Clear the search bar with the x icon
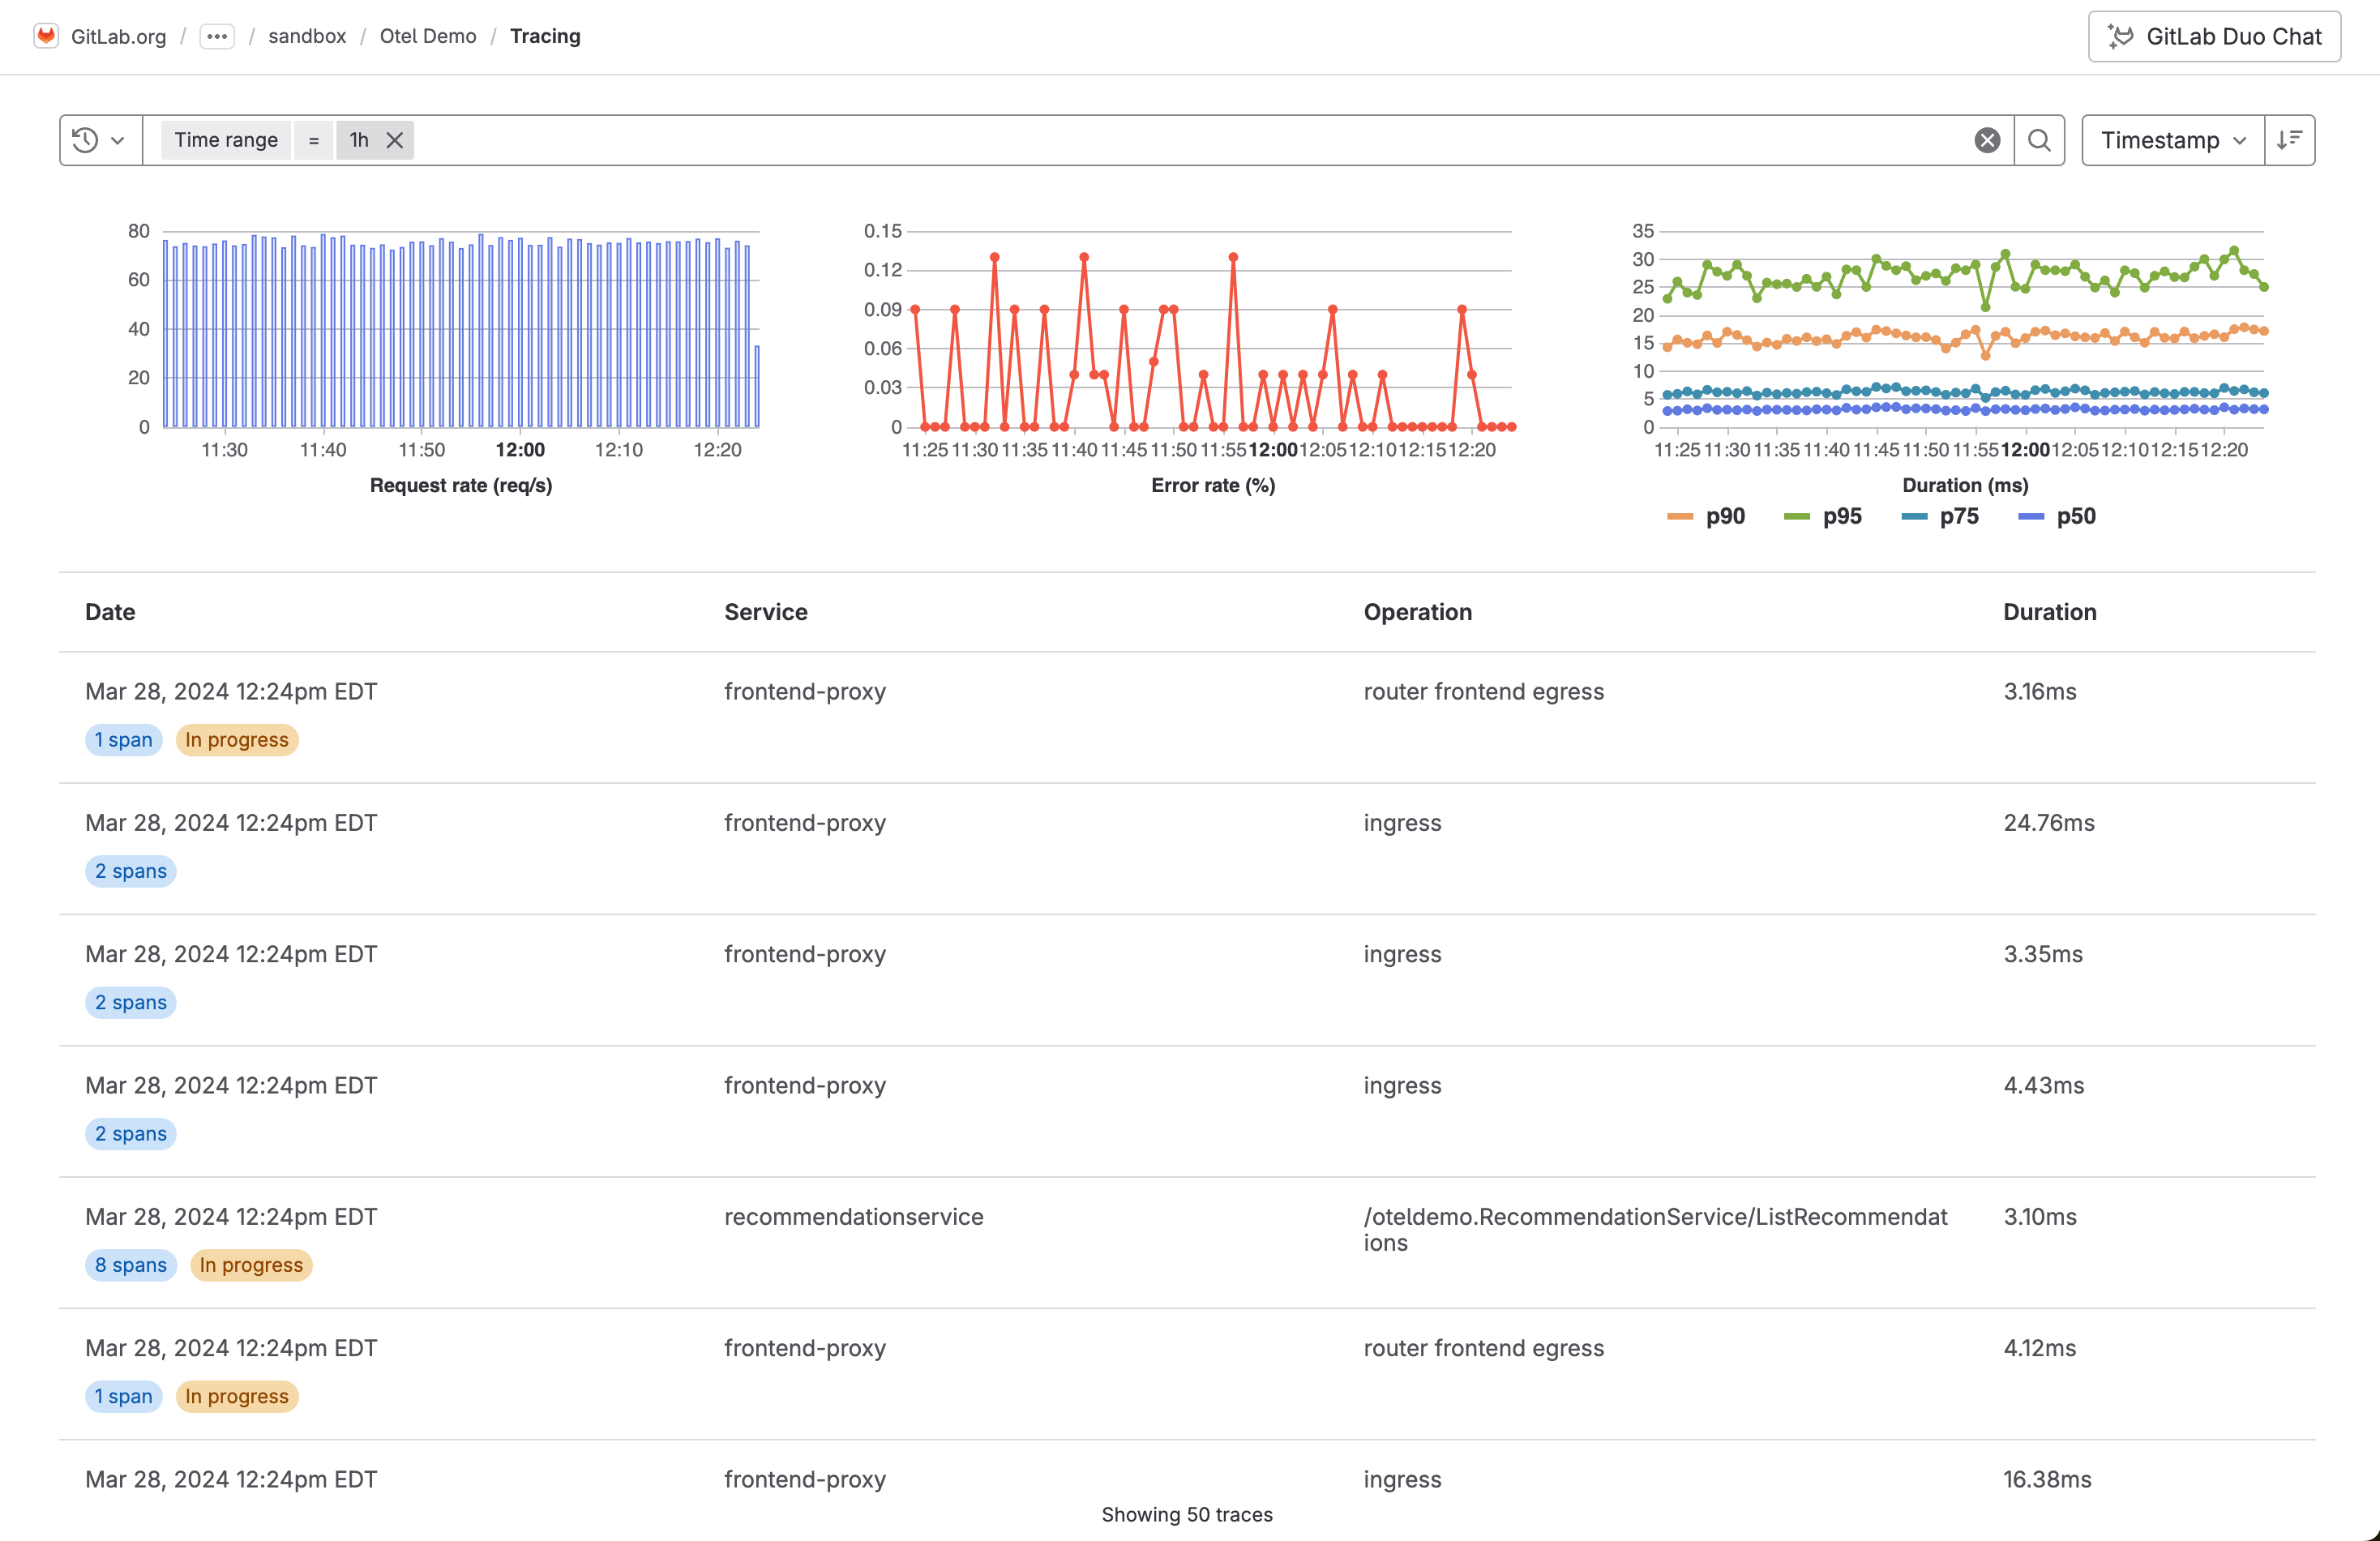2380x1541 pixels. pos(1988,140)
